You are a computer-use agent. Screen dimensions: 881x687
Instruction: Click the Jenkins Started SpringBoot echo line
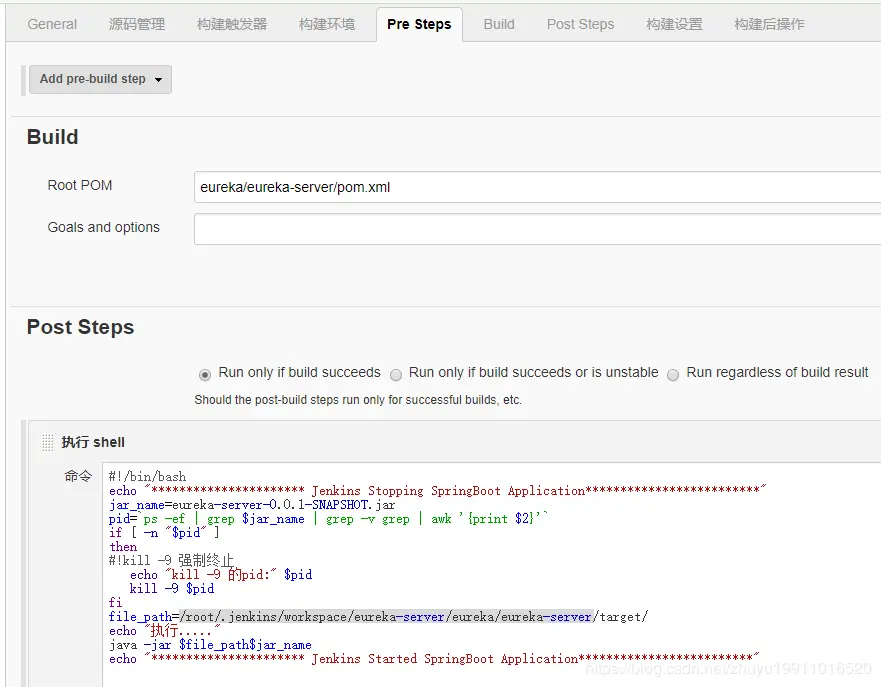(434, 658)
